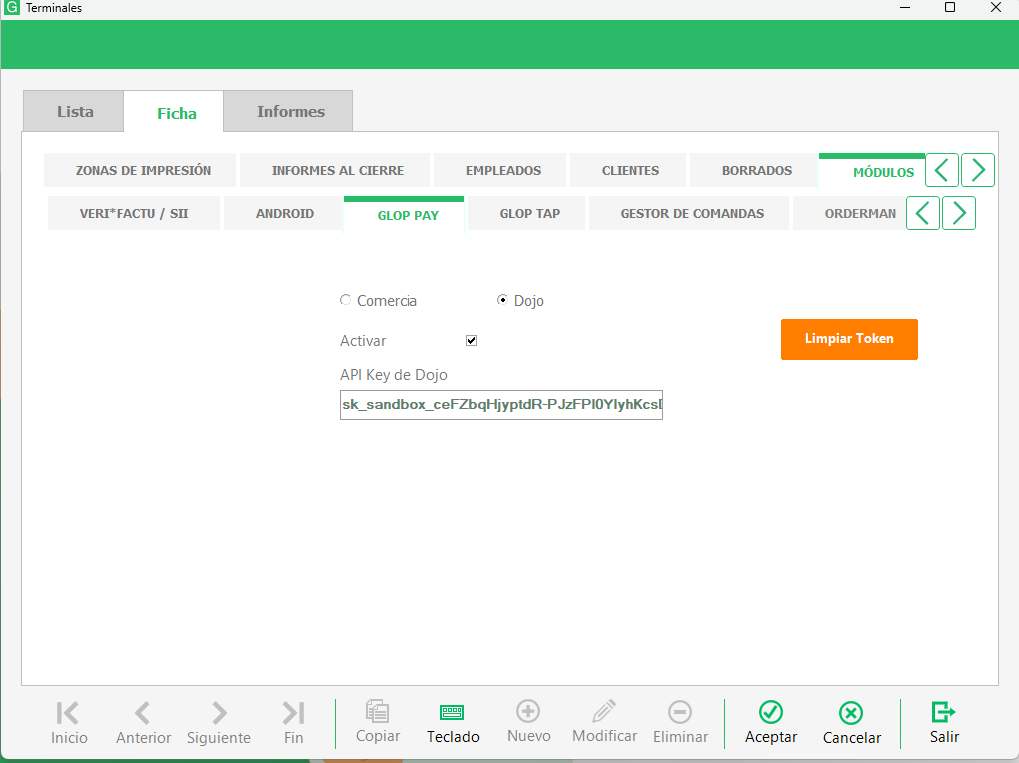Exit the window with Salir

click(x=944, y=723)
